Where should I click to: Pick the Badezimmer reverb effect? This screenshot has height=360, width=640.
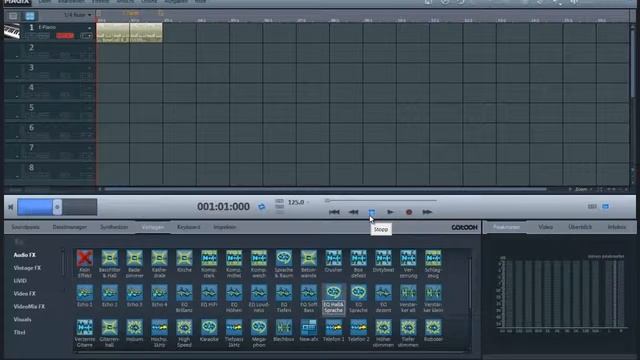pos(134,258)
